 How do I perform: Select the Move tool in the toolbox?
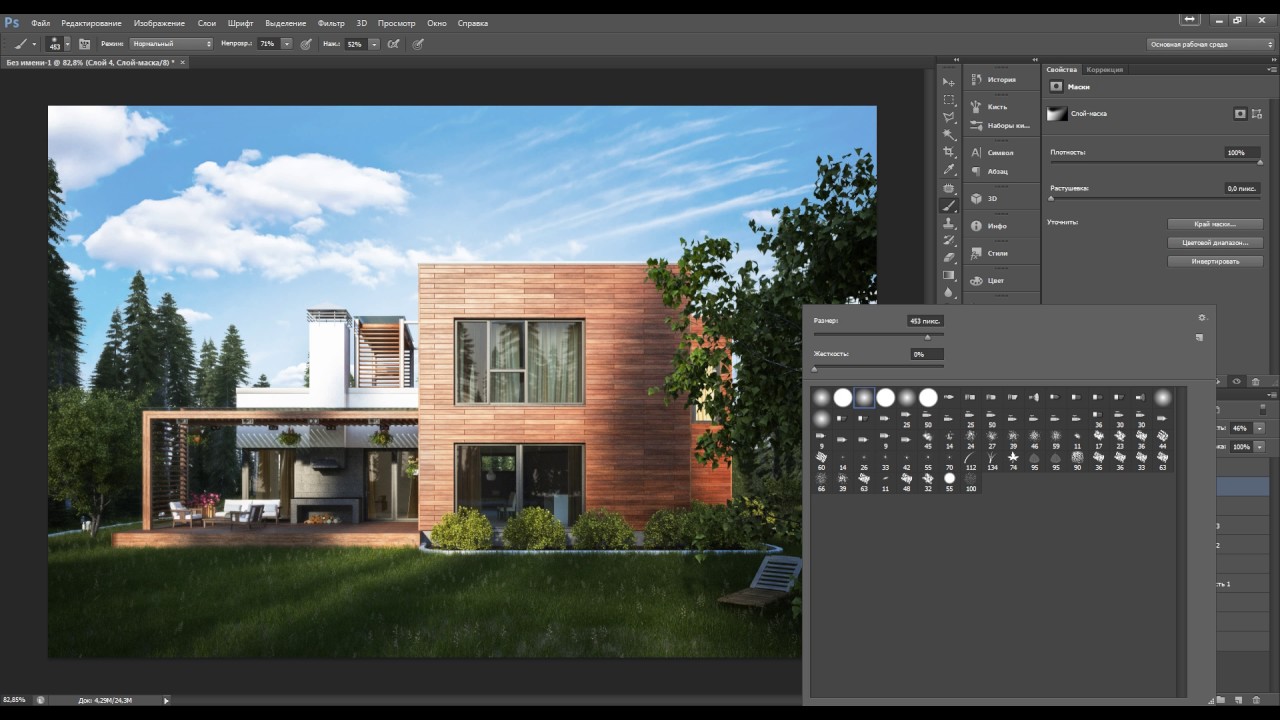point(949,82)
